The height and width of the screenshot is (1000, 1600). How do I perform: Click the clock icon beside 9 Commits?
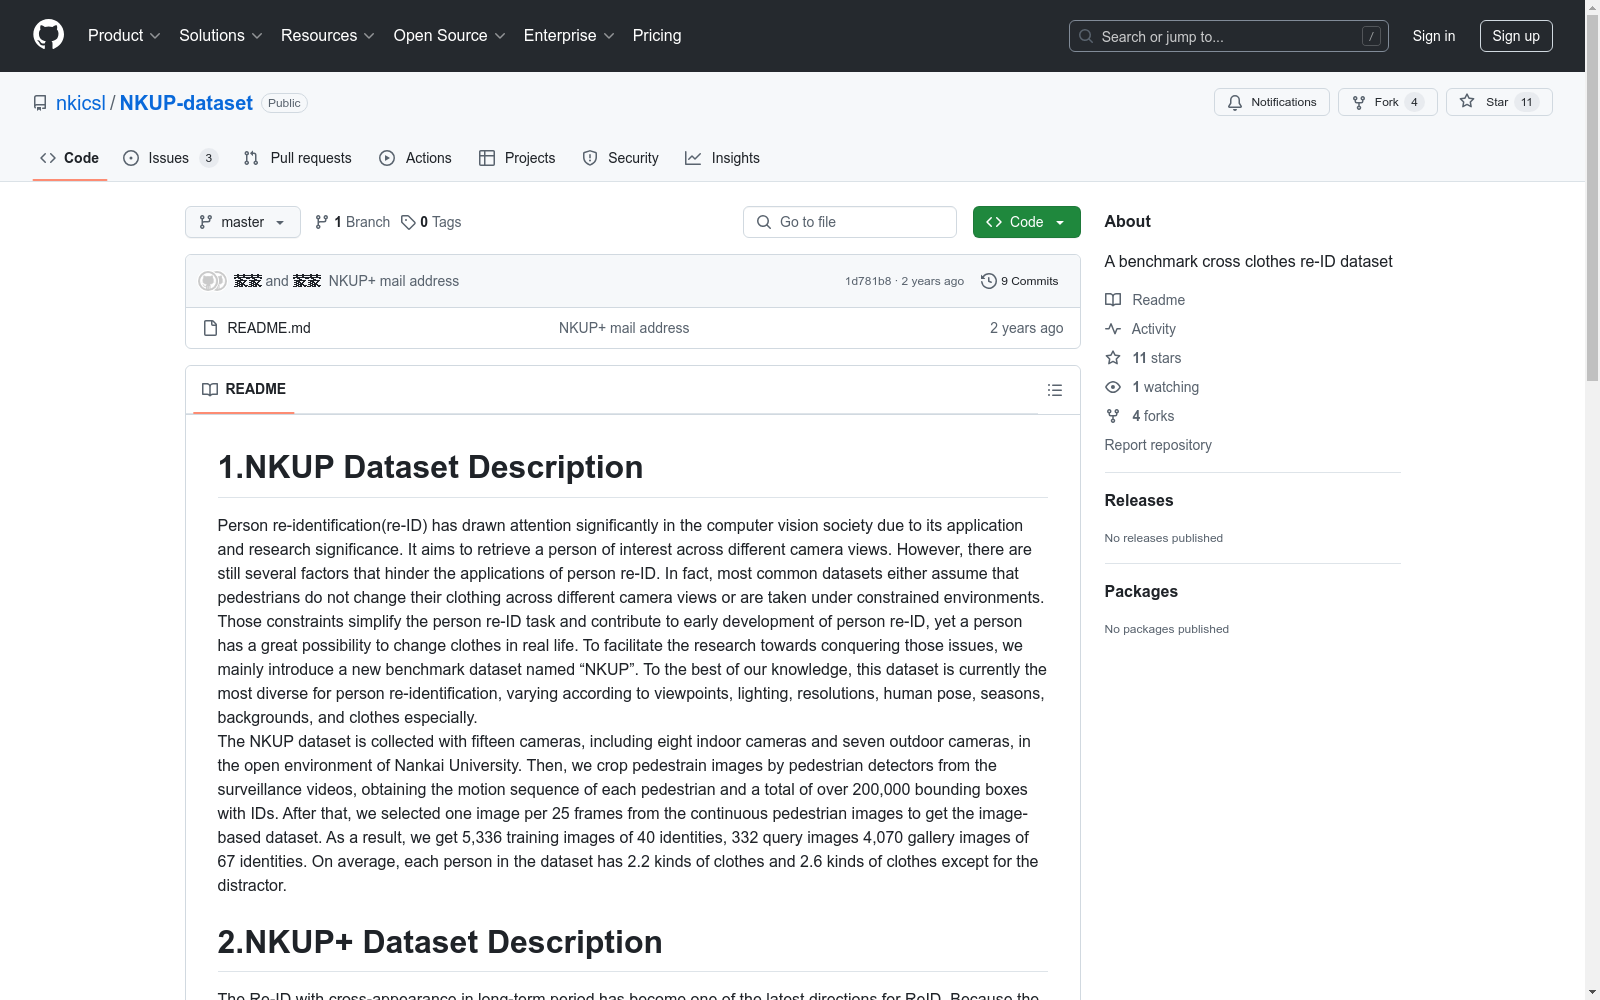click(x=989, y=281)
